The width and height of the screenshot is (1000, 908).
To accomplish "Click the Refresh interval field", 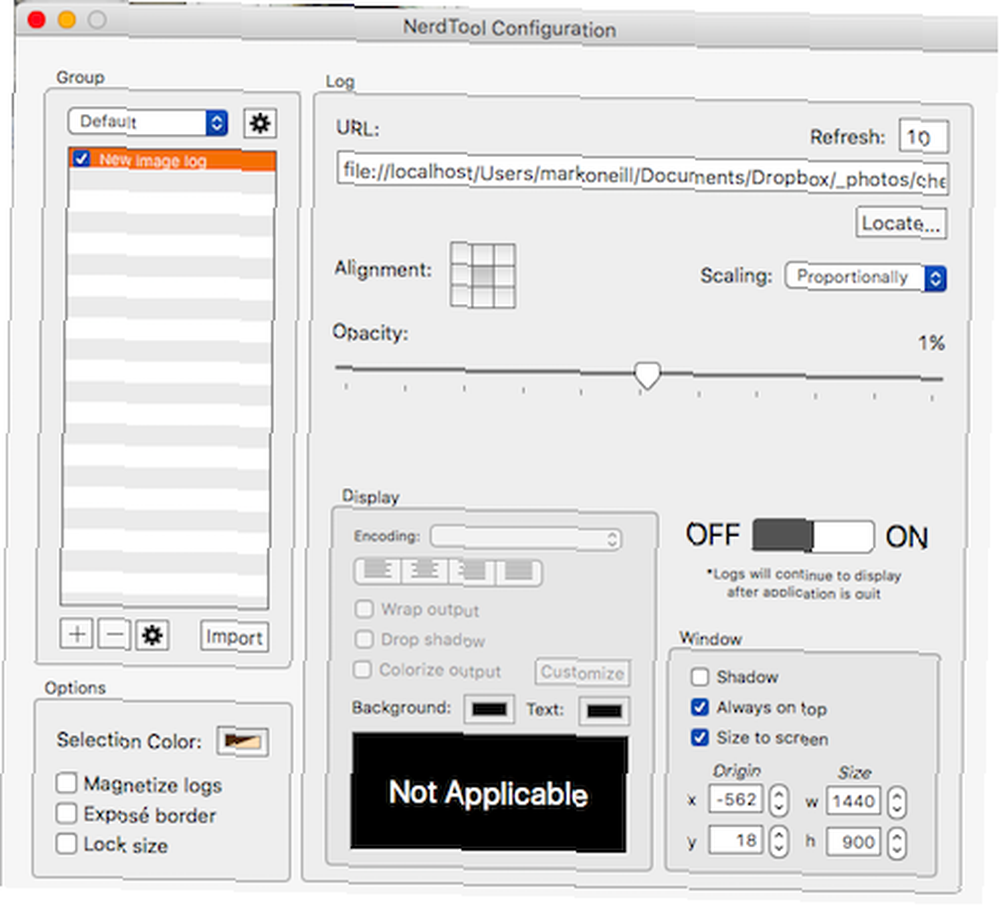I will tap(924, 136).
